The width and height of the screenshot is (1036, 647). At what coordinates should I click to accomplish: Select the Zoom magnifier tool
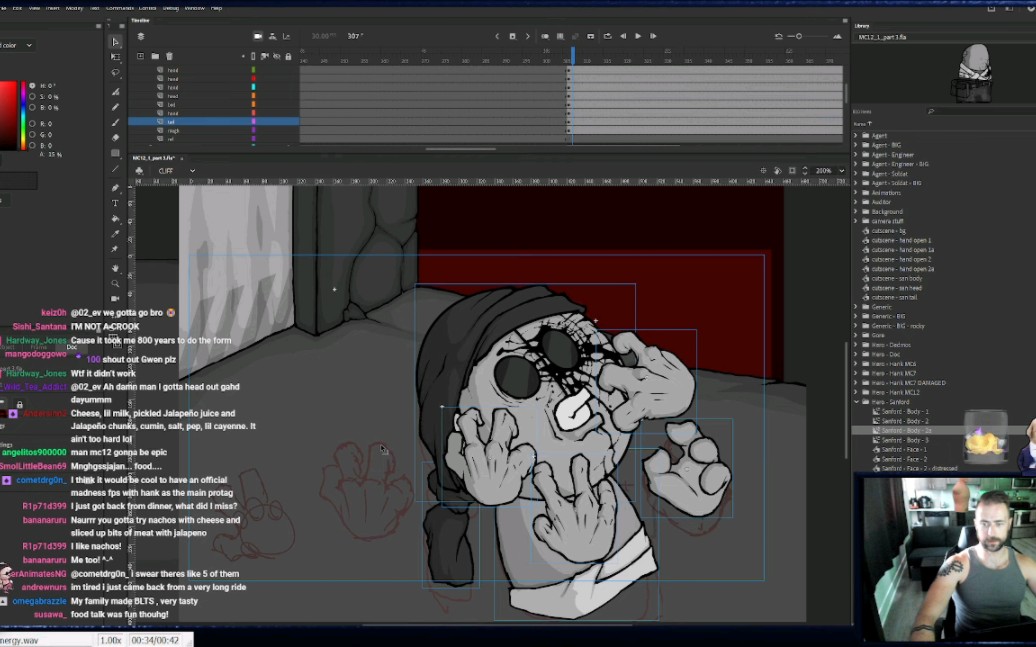coord(115,284)
